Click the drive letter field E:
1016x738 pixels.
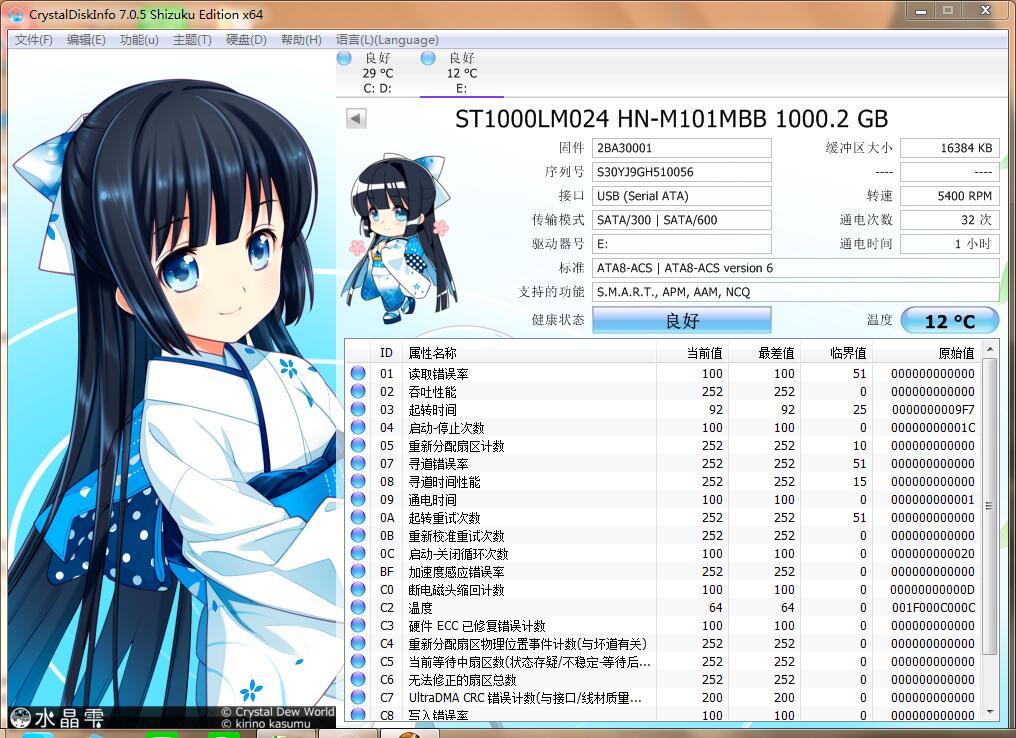[x=682, y=244]
